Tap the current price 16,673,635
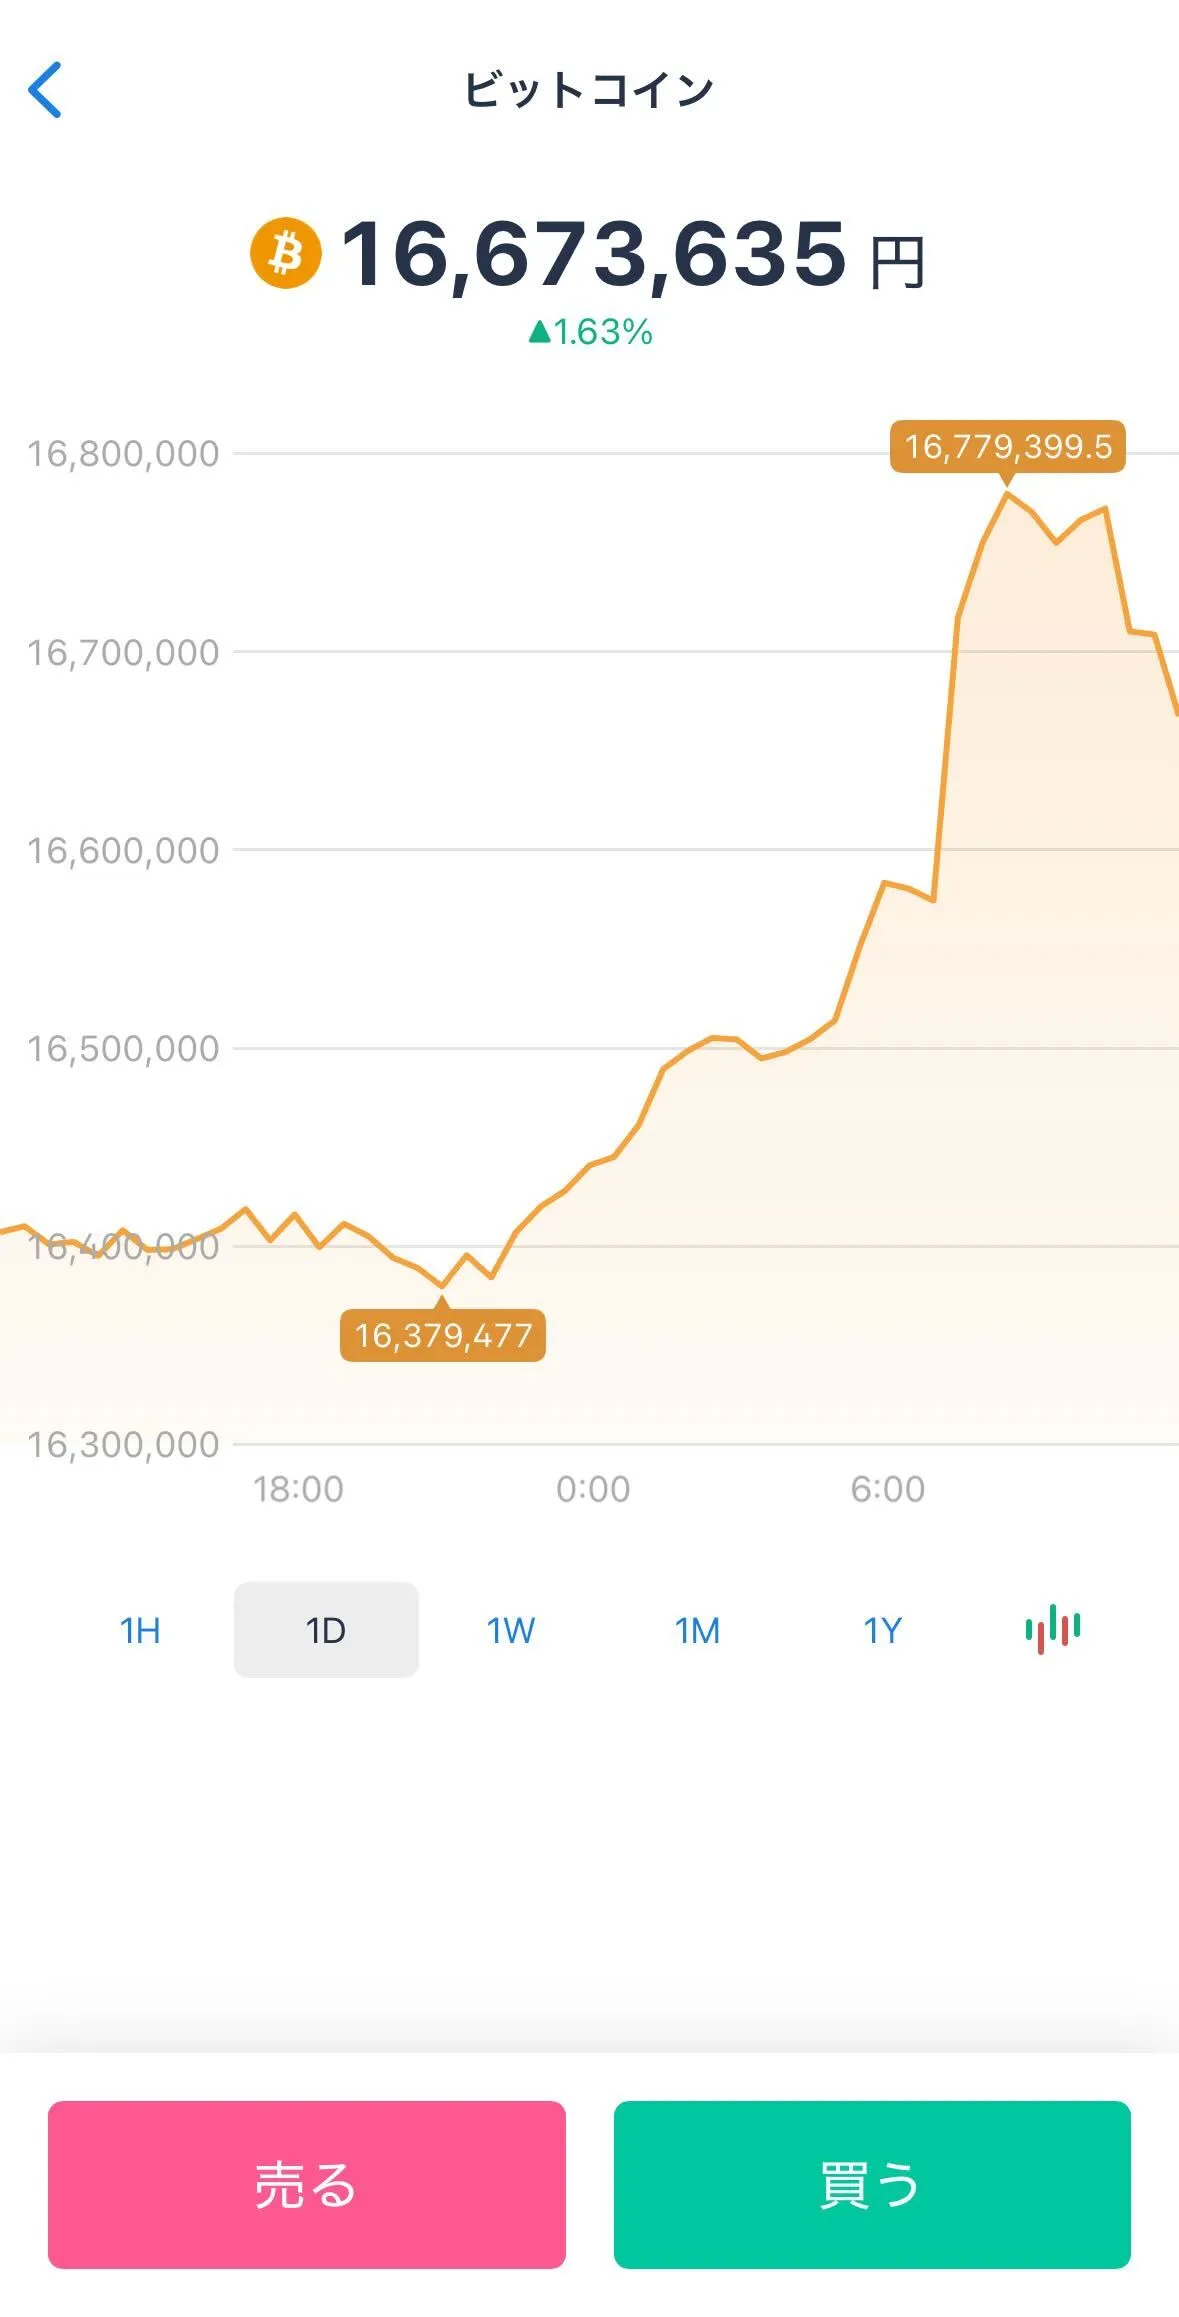This screenshot has height=2317, width=1179. pos(594,254)
